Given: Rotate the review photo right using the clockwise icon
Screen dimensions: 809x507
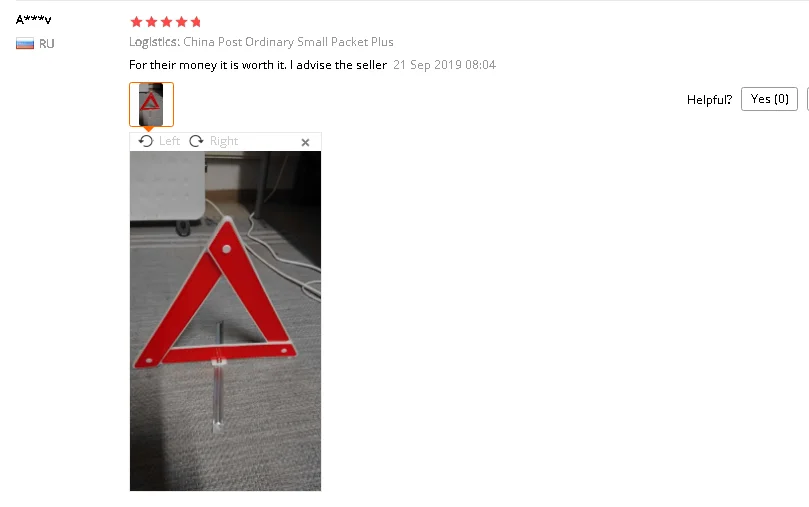Looking at the screenshot, I should tap(196, 141).
